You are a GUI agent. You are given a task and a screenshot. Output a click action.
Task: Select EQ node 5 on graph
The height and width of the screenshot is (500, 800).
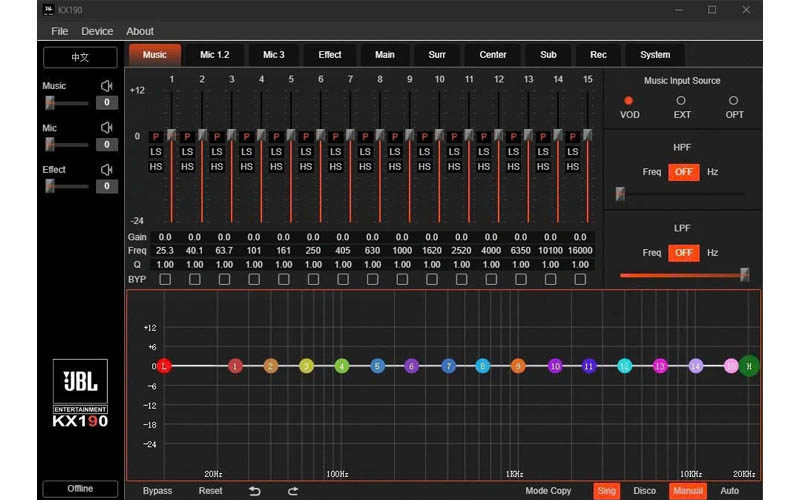pyautogui.click(x=377, y=366)
